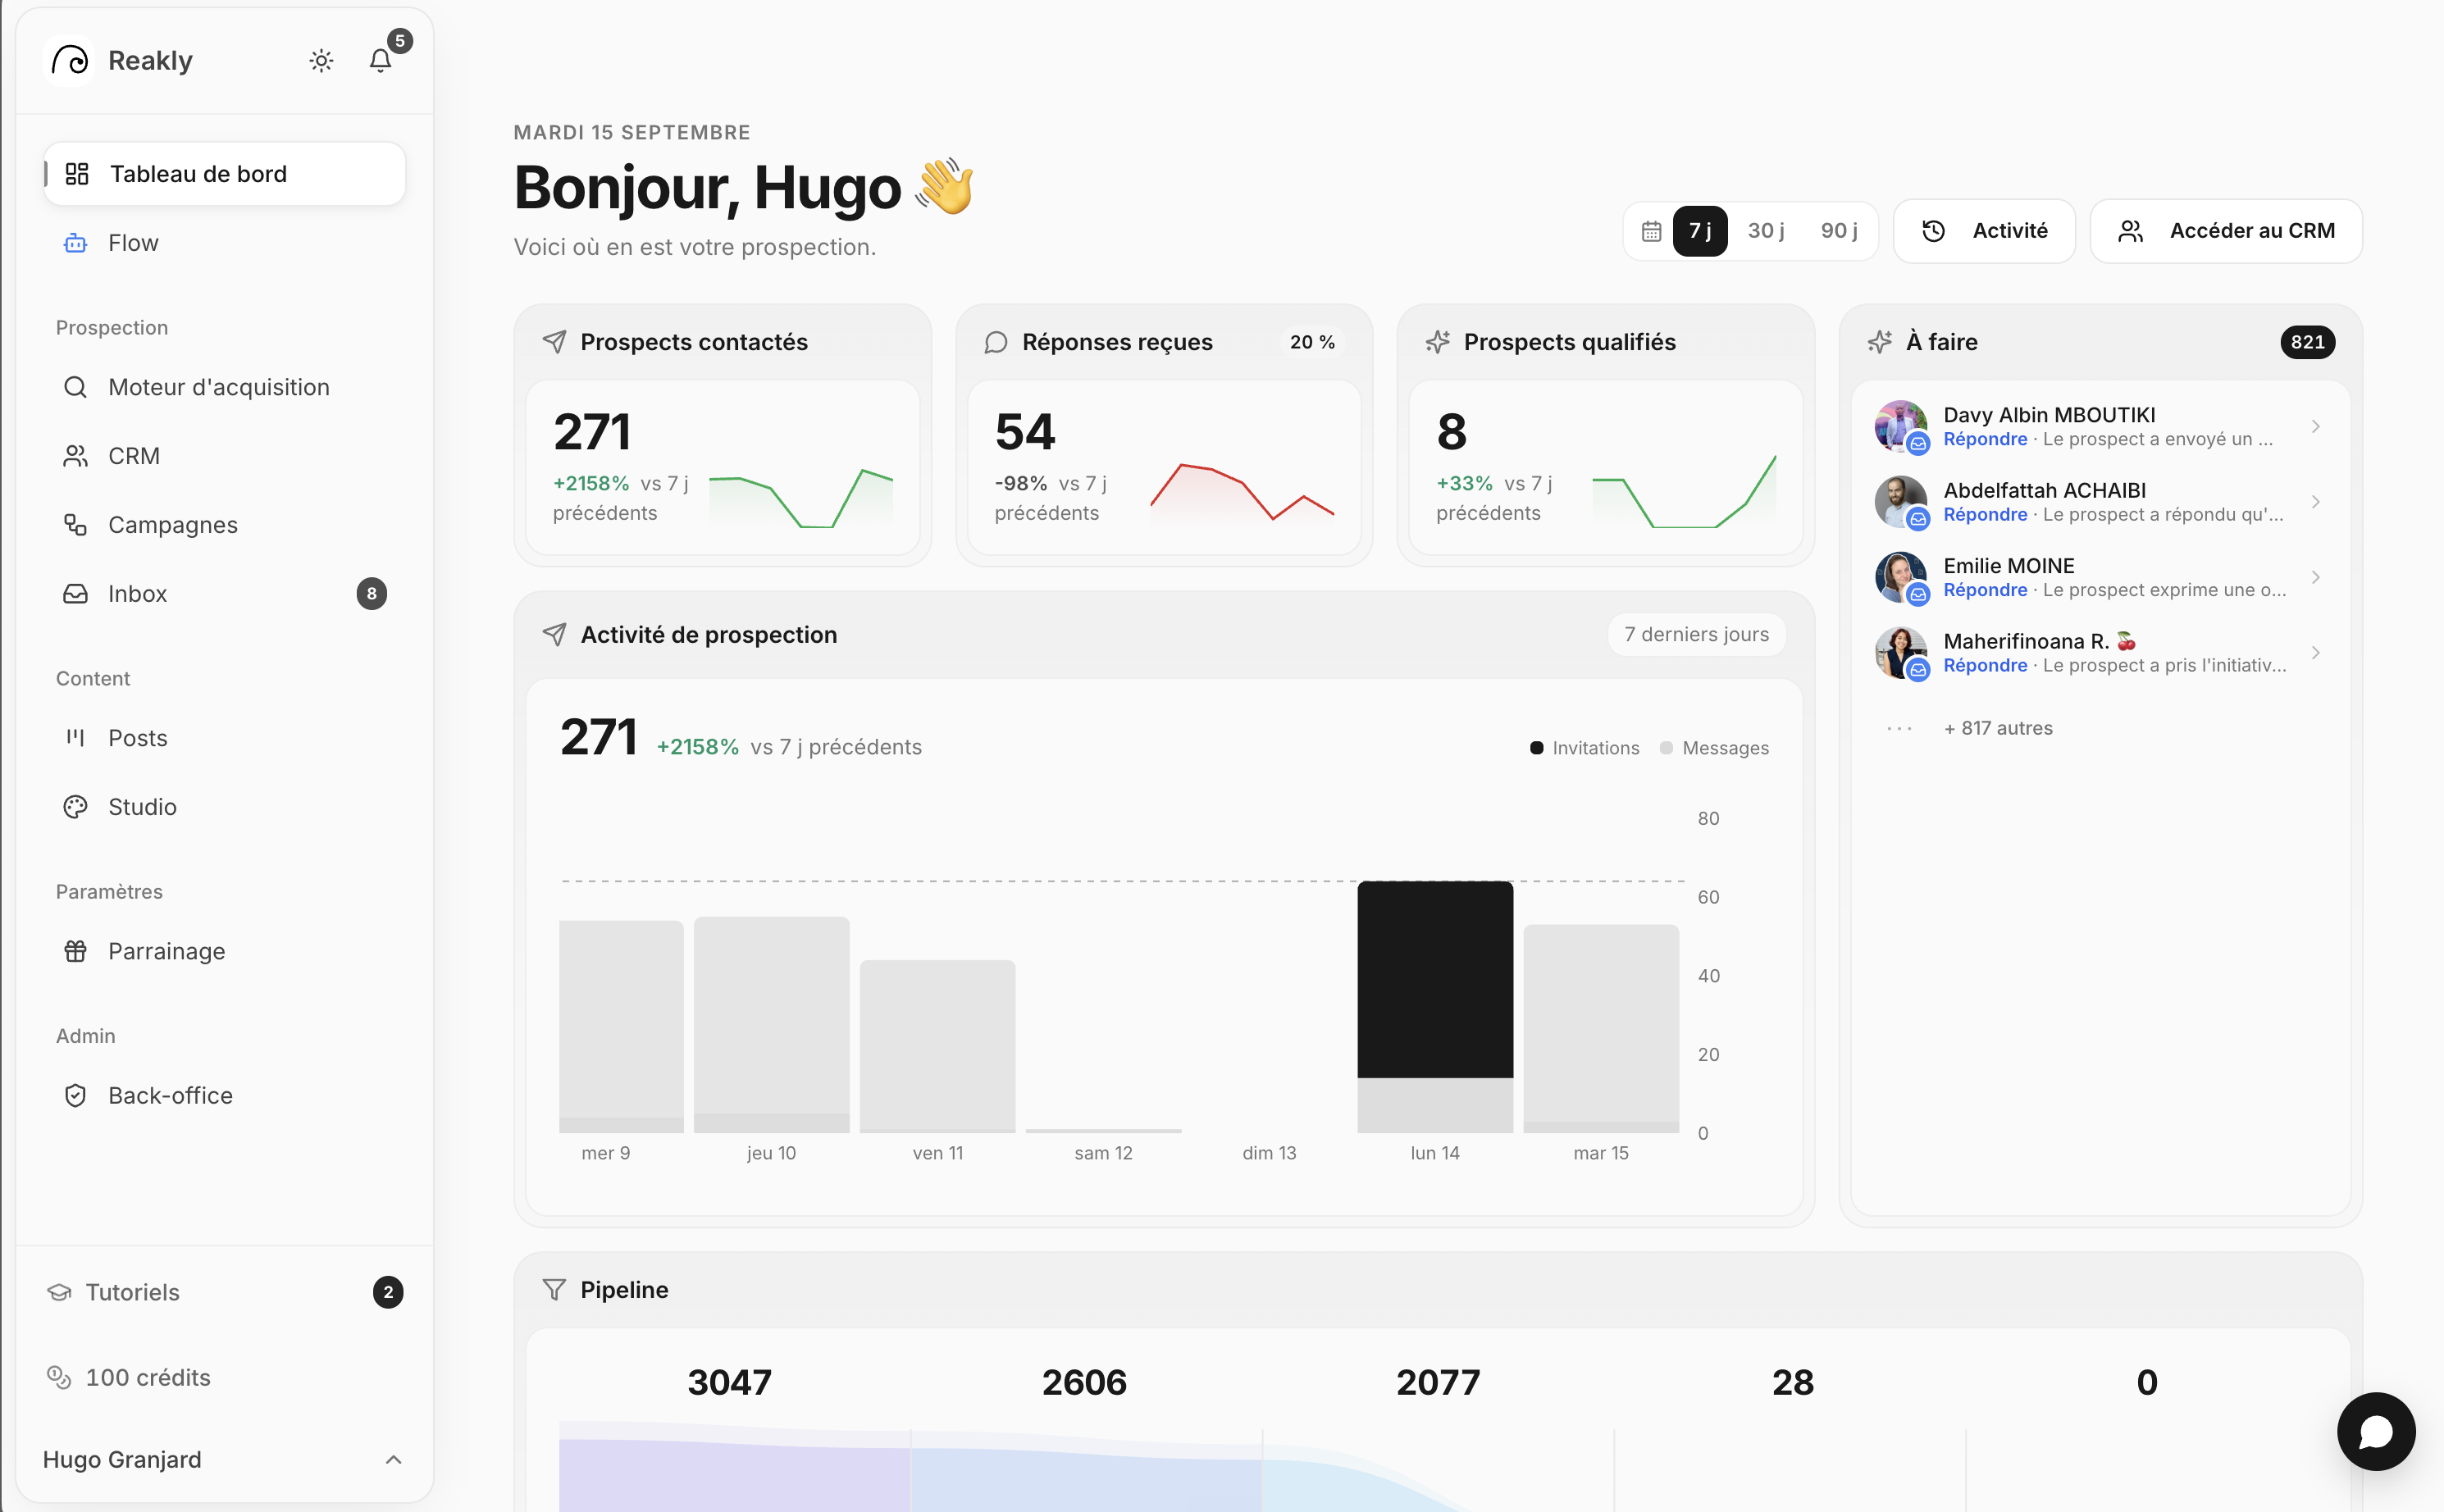Open Tableau de bord in sidebar
The height and width of the screenshot is (1512, 2444).
[224, 174]
